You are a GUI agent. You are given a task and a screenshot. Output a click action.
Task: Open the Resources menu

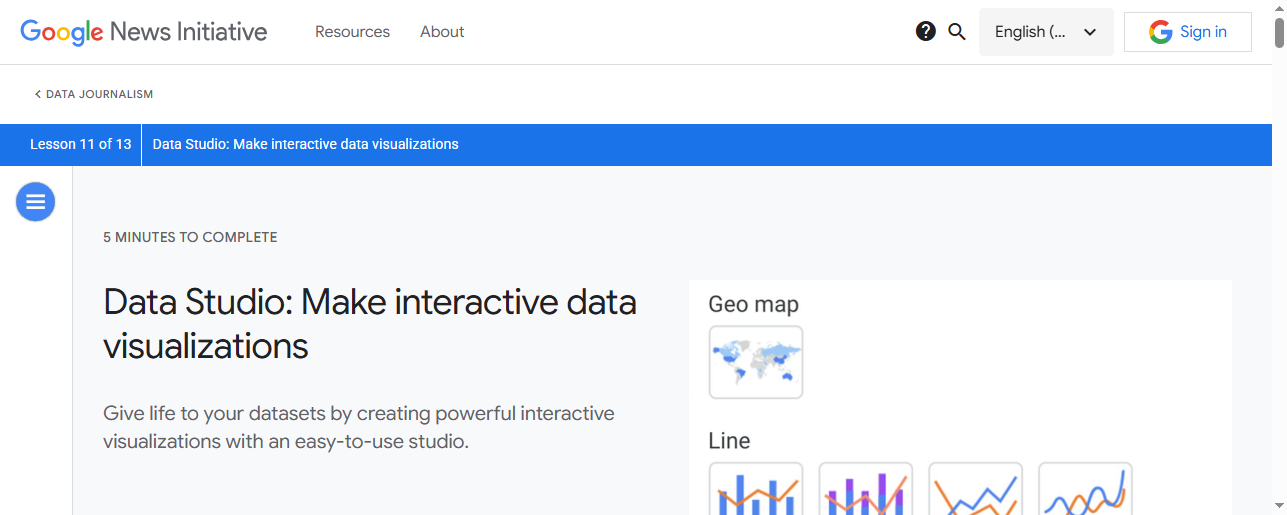coord(352,32)
